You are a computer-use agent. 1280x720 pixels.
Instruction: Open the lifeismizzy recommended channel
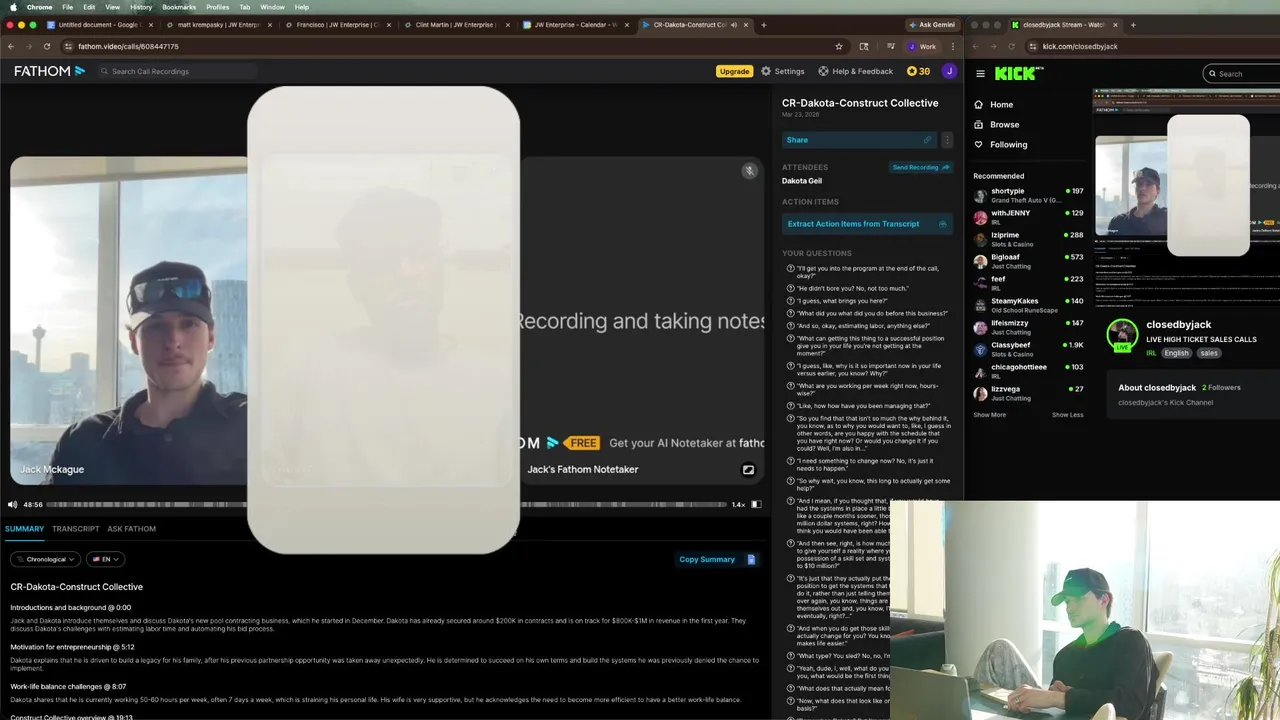(1028, 327)
